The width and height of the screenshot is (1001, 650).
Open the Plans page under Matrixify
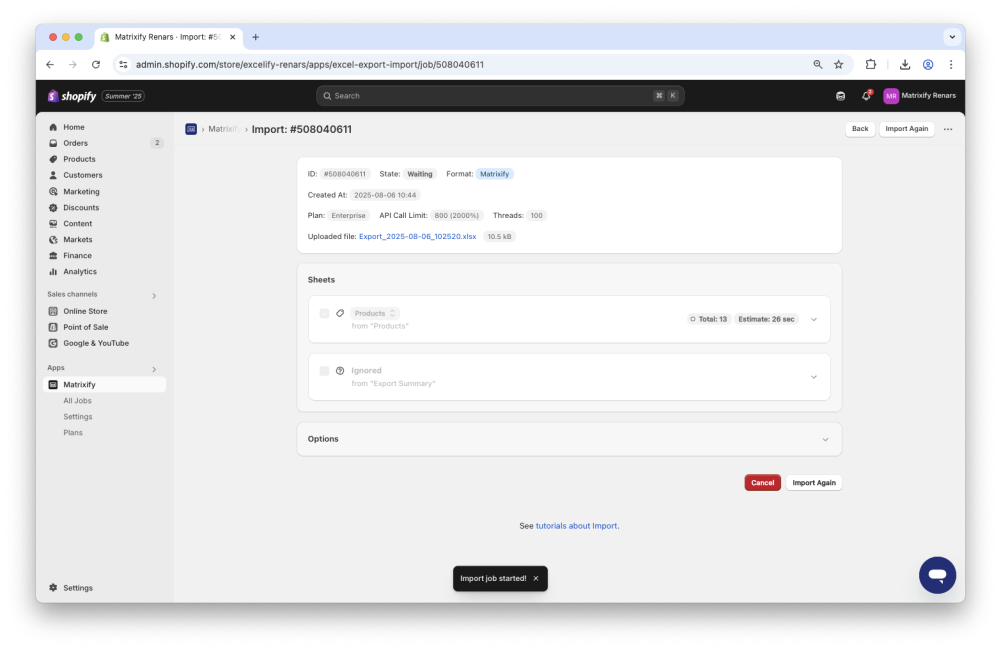pyautogui.click(x=73, y=432)
